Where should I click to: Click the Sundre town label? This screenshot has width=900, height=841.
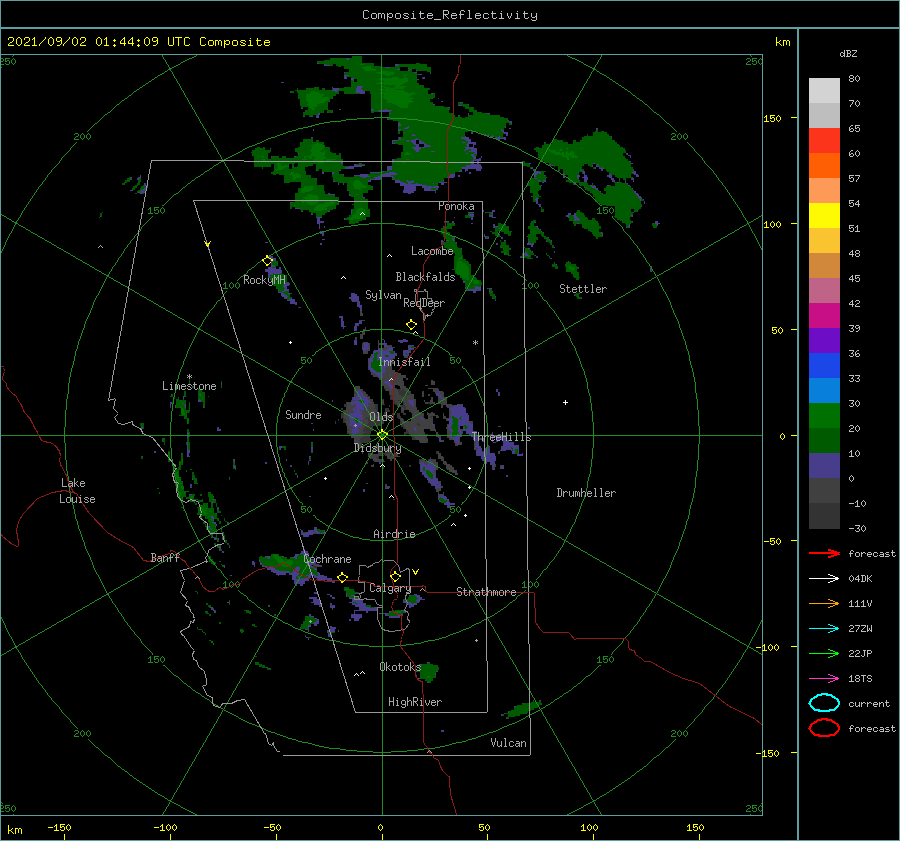(x=303, y=414)
